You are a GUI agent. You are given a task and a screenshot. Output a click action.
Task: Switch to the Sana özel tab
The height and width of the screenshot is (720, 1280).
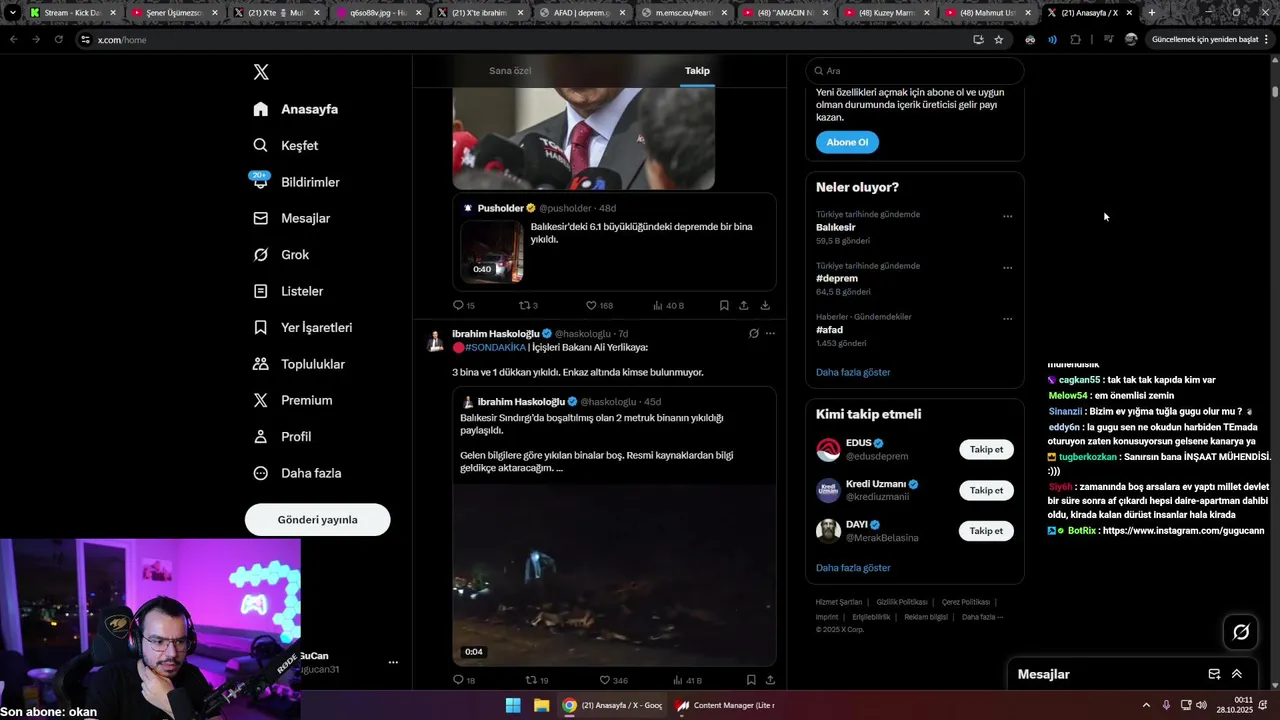(510, 71)
